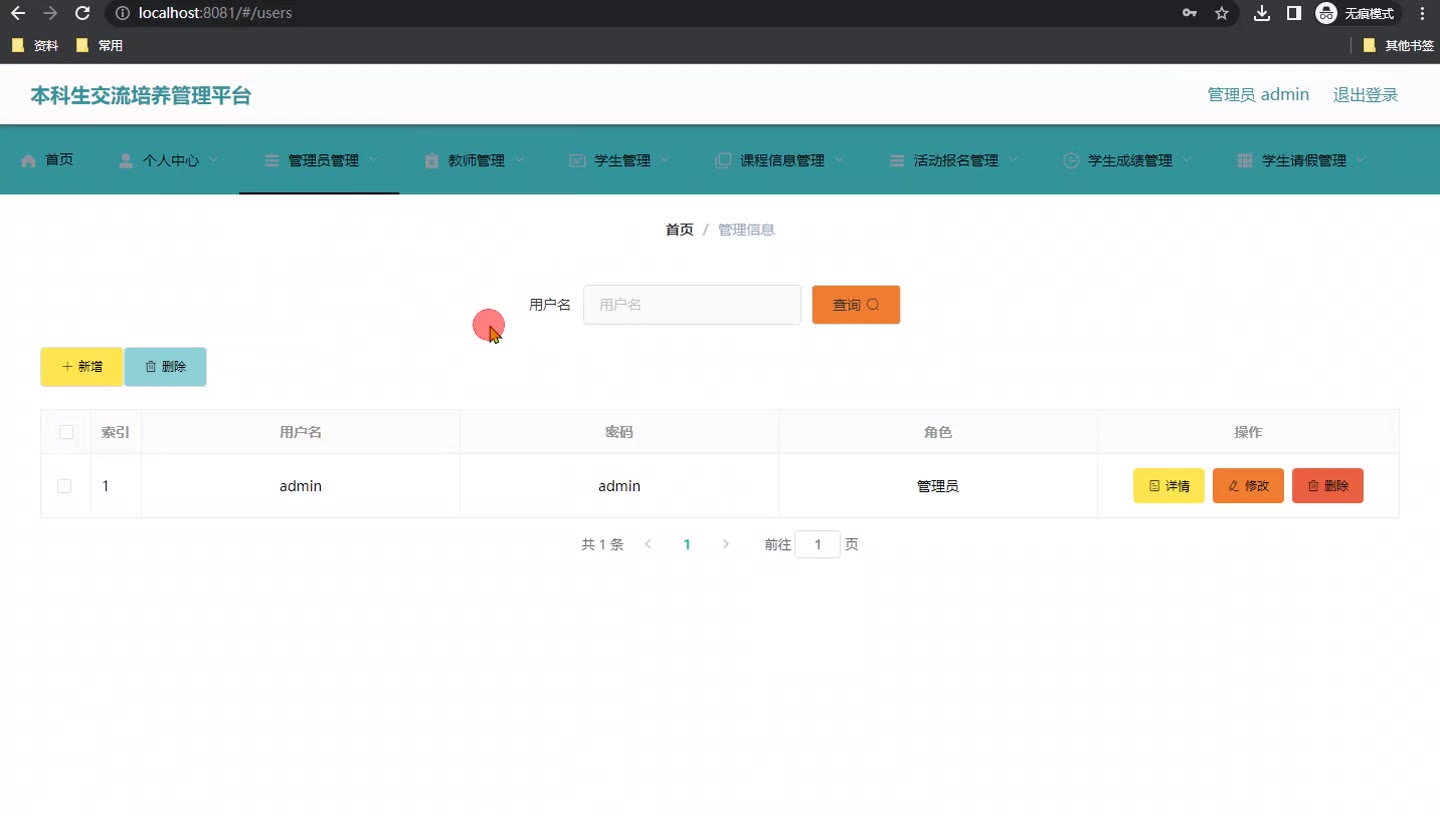This screenshot has height=816, width=1440.
Task: Expand 学生请假管理 dropdown chevron
Action: point(1361,160)
